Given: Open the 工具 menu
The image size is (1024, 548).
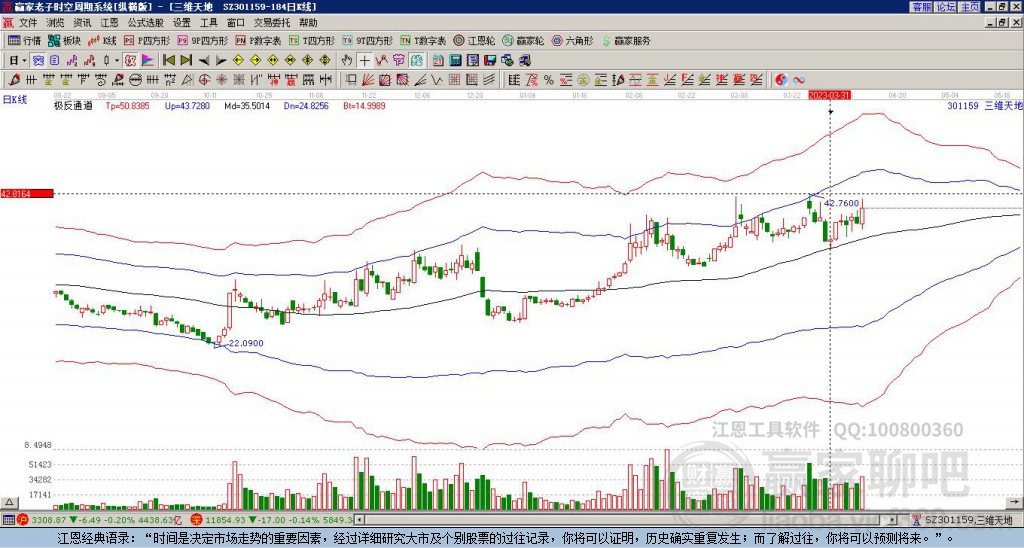Looking at the screenshot, I should [x=209, y=23].
